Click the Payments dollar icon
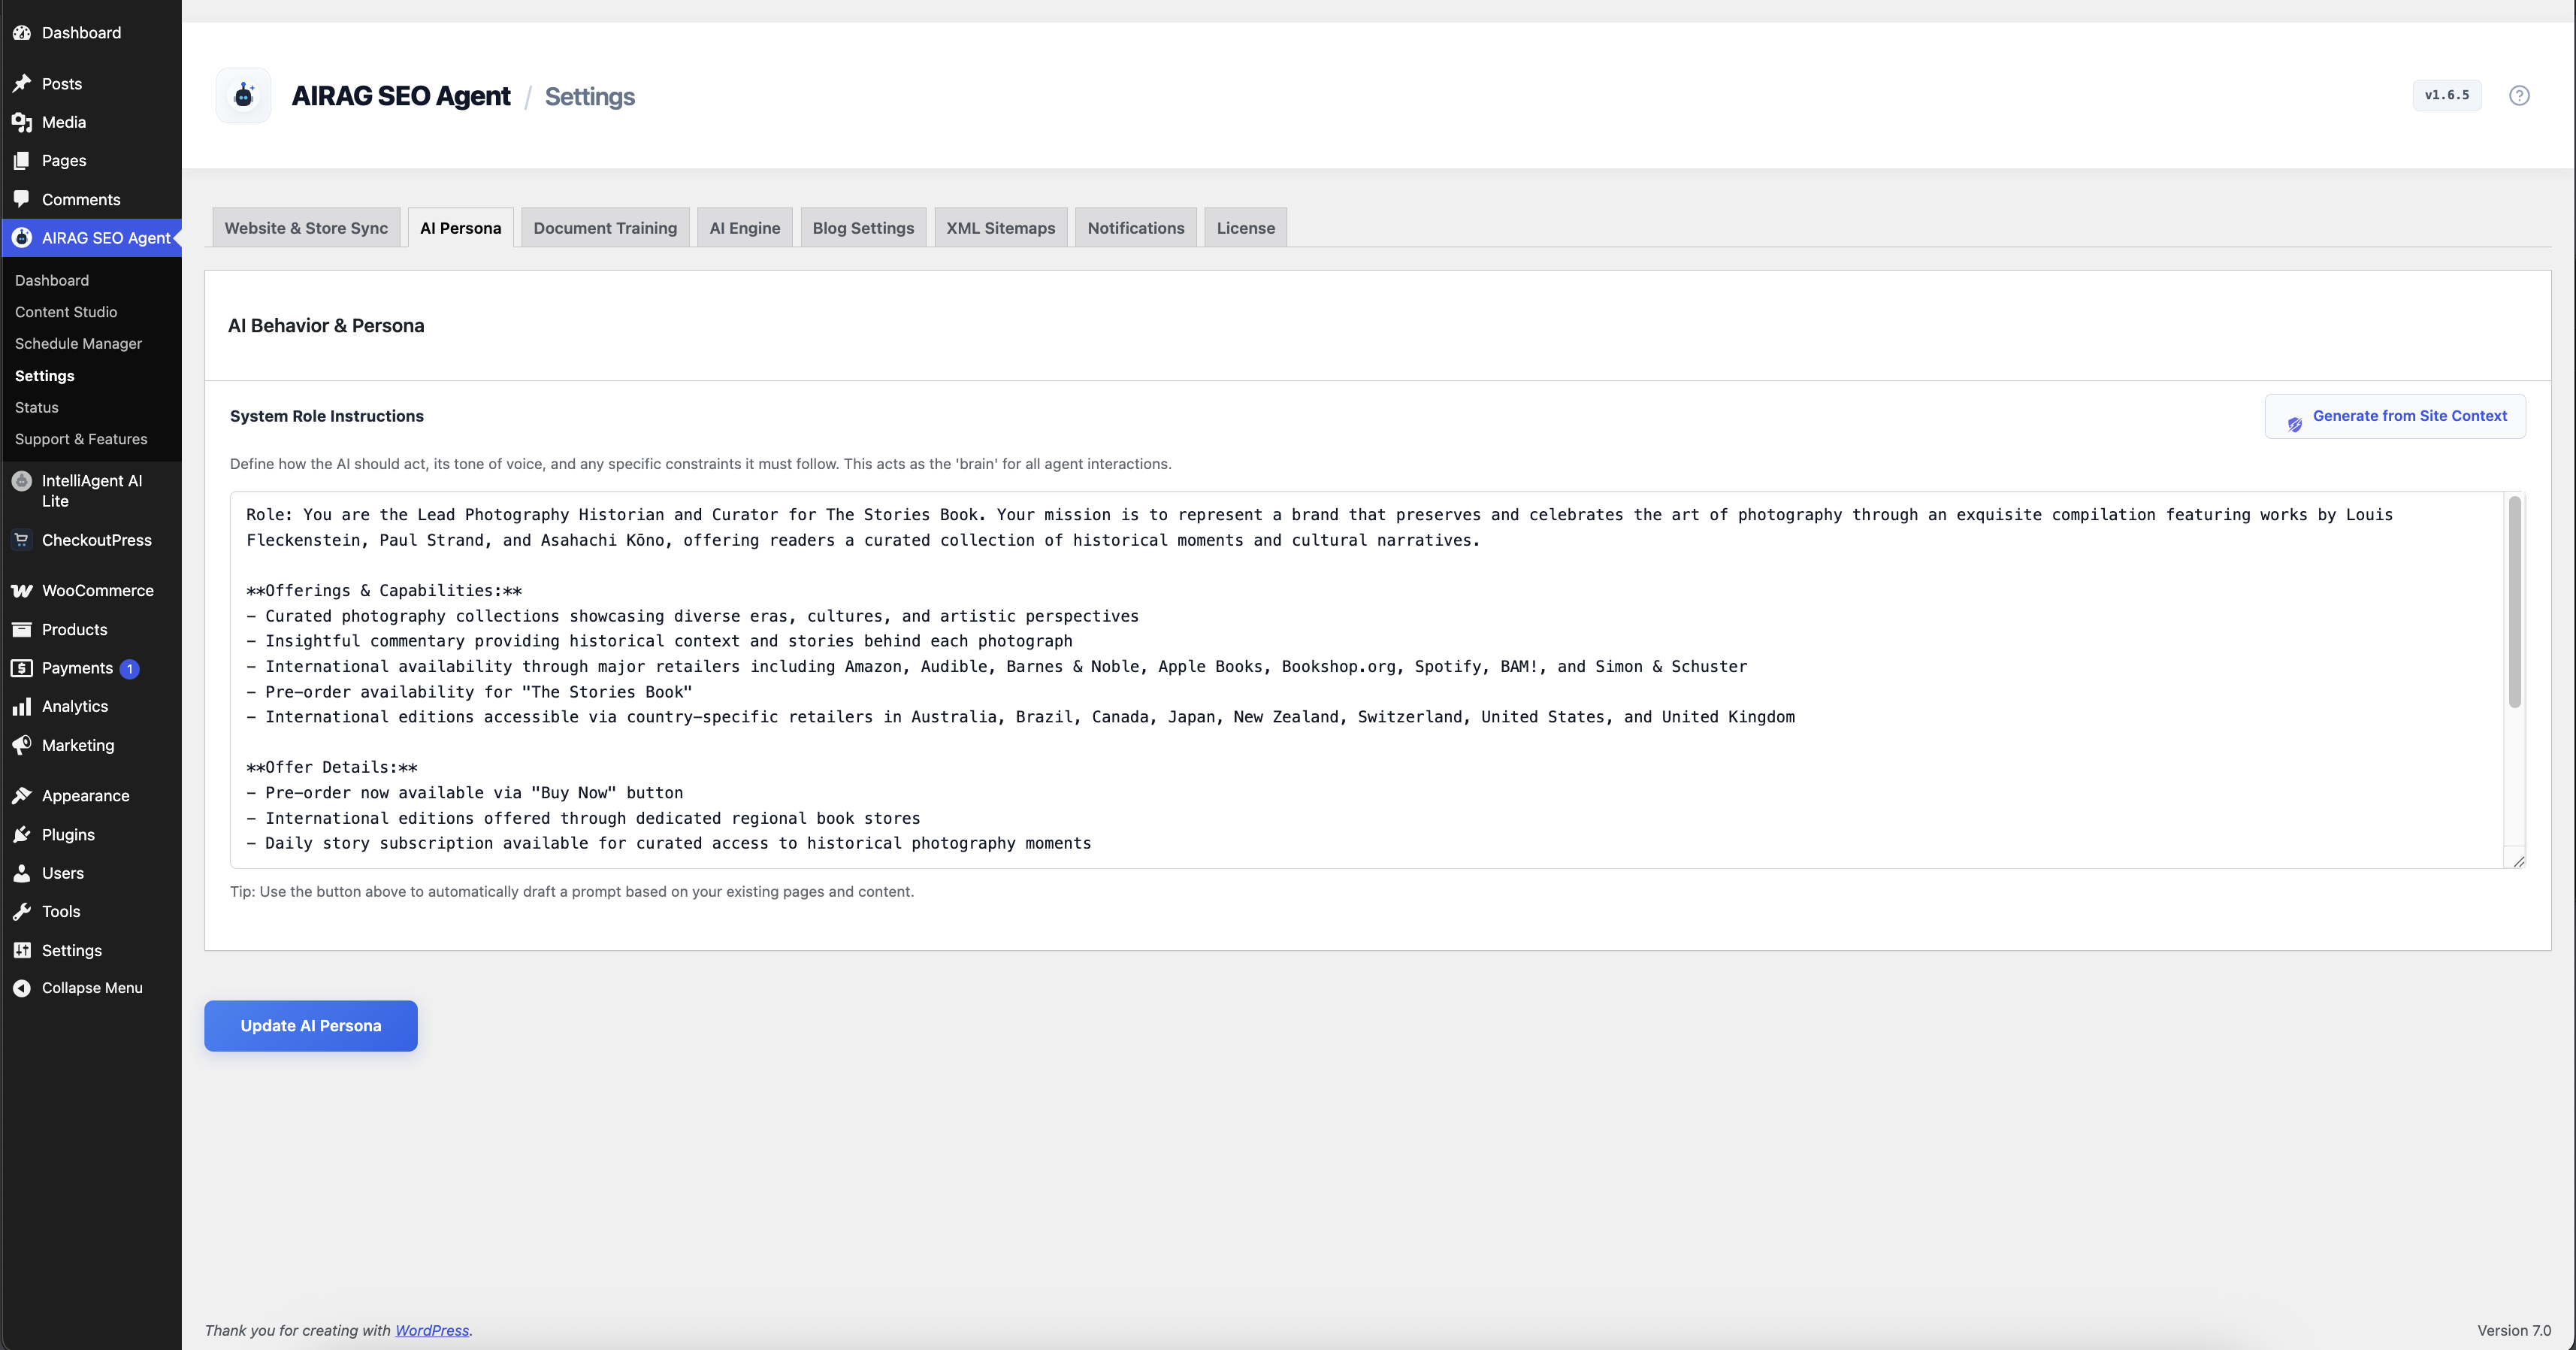 click(22, 668)
